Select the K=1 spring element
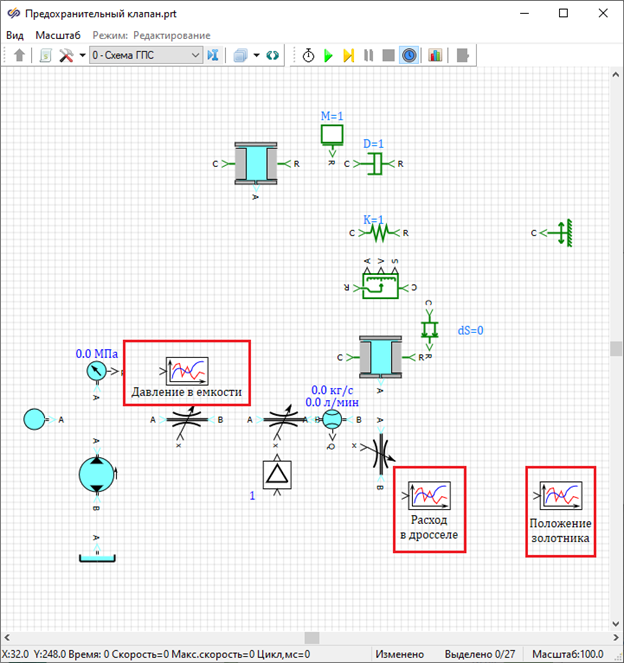Viewport: 624px width, 663px height. click(378, 233)
